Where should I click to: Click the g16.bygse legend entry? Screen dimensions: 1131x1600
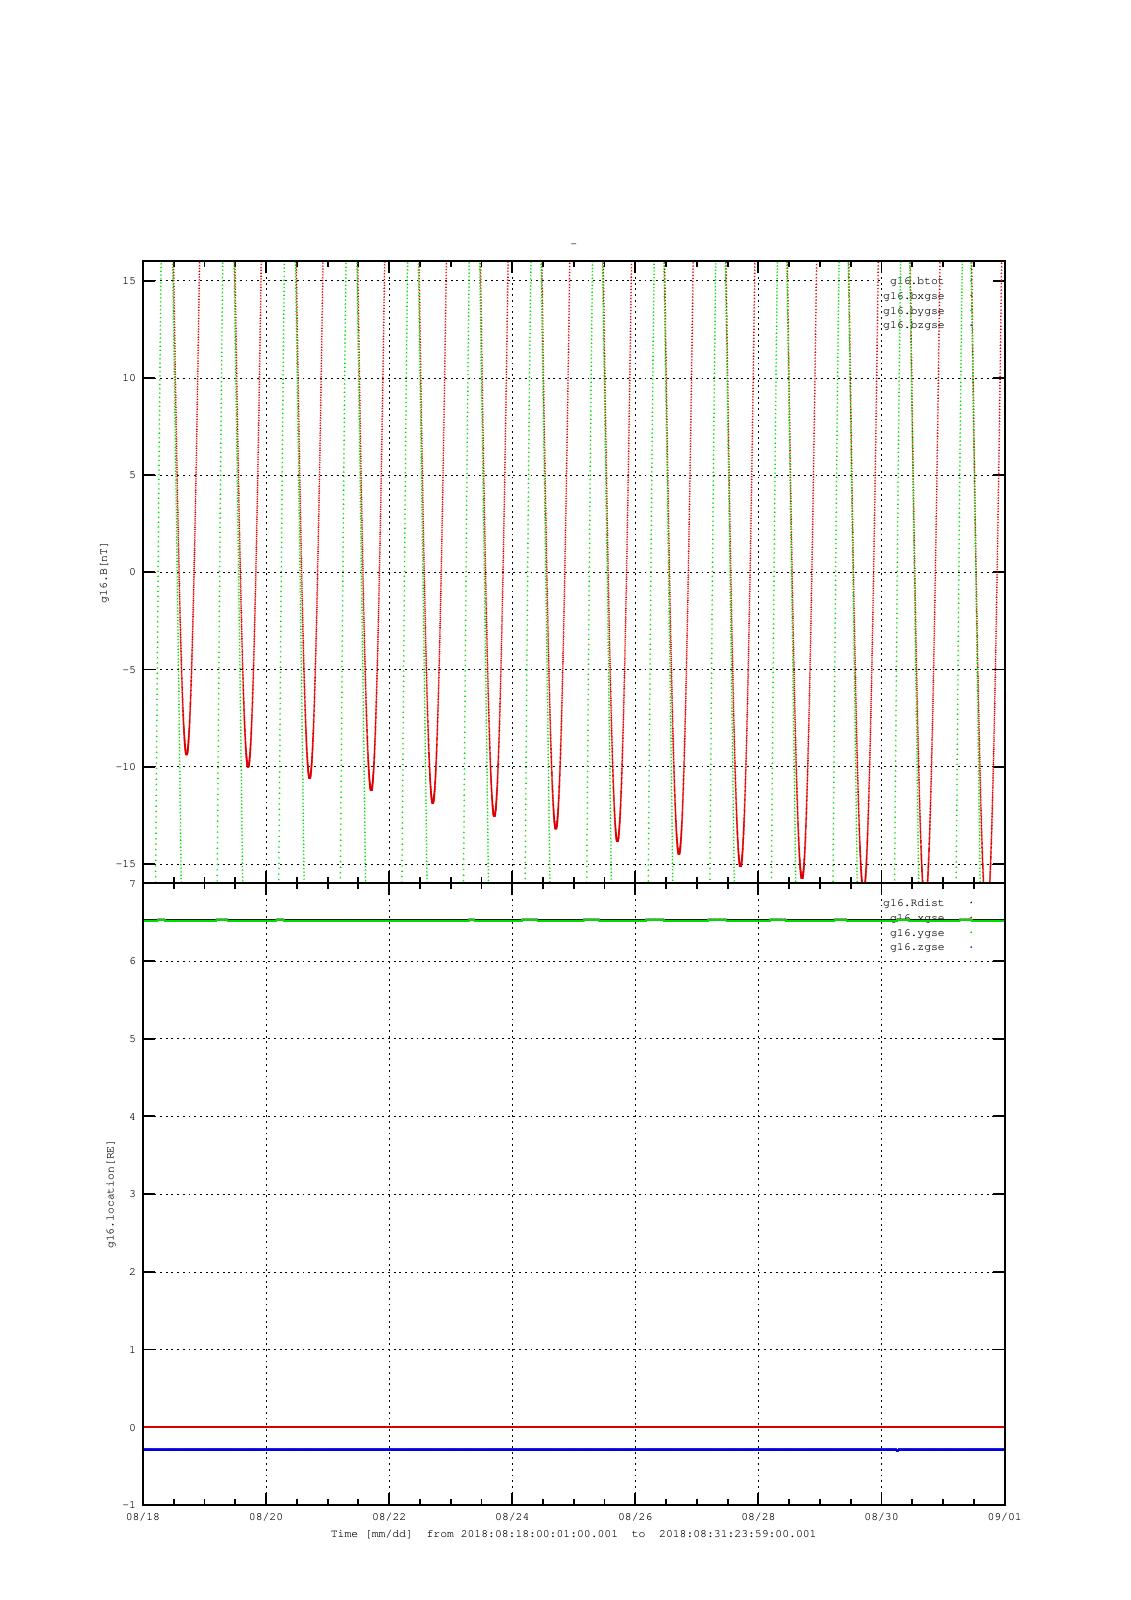(x=913, y=311)
